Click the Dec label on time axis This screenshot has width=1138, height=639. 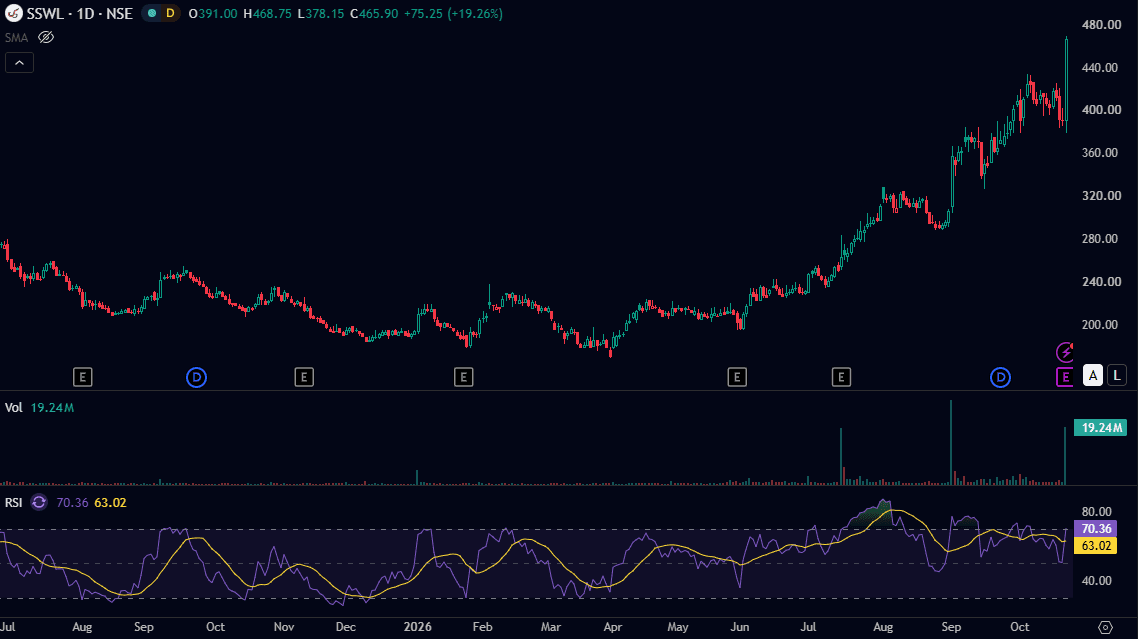click(345, 627)
